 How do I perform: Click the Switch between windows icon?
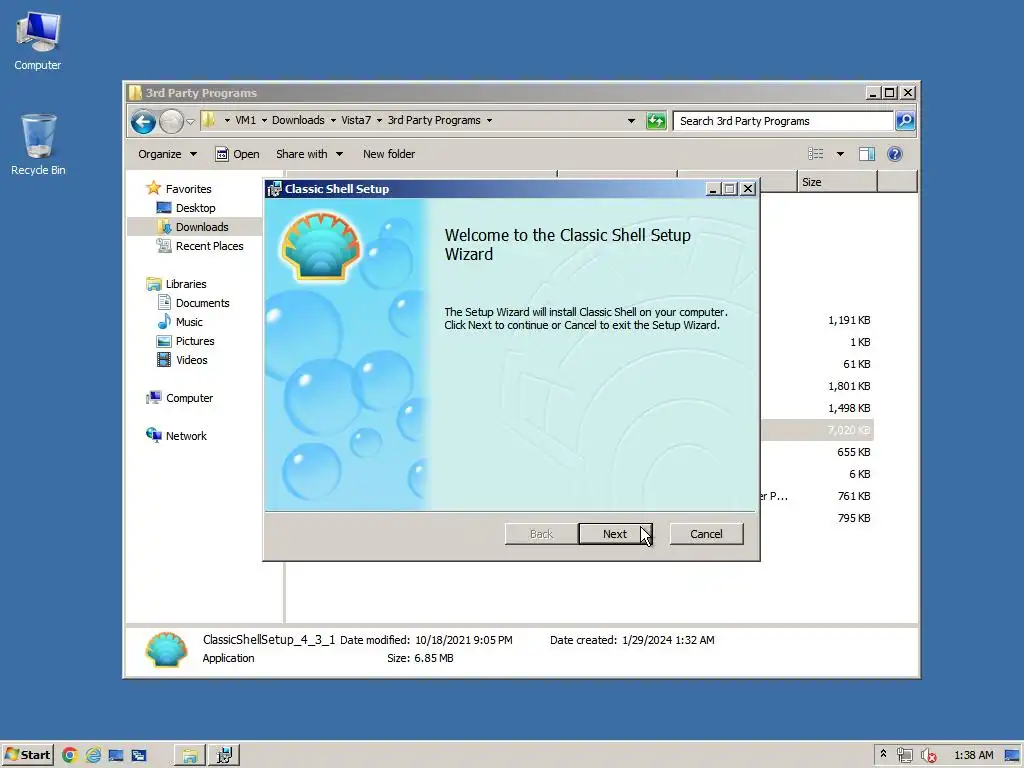click(138, 755)
